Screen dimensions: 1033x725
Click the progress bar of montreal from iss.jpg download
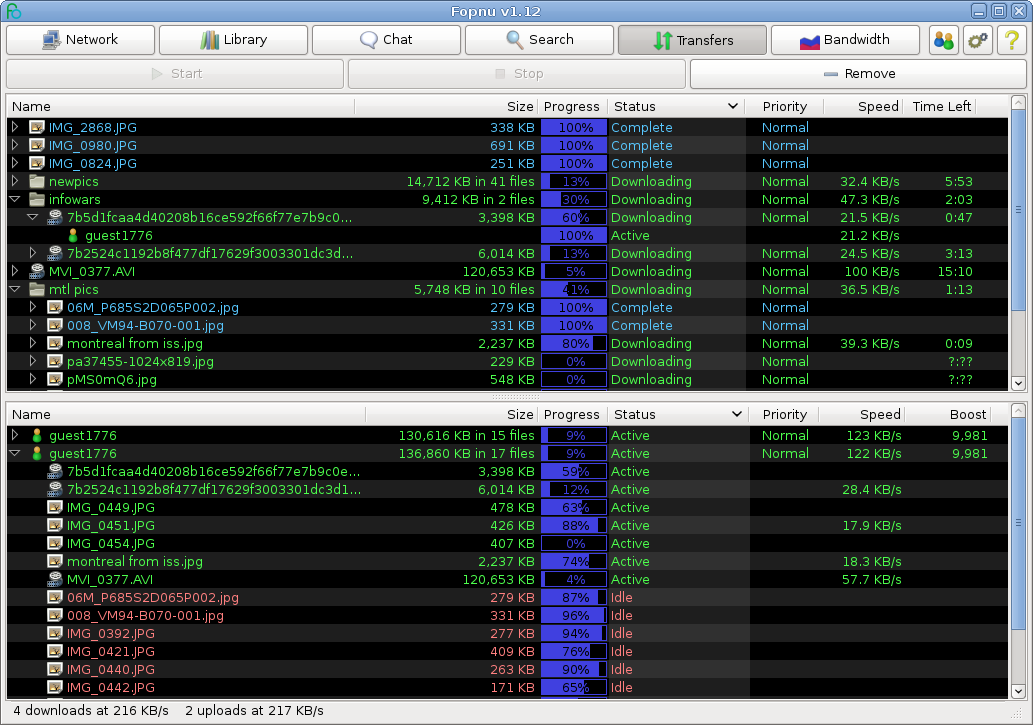[x=574, y=344]
